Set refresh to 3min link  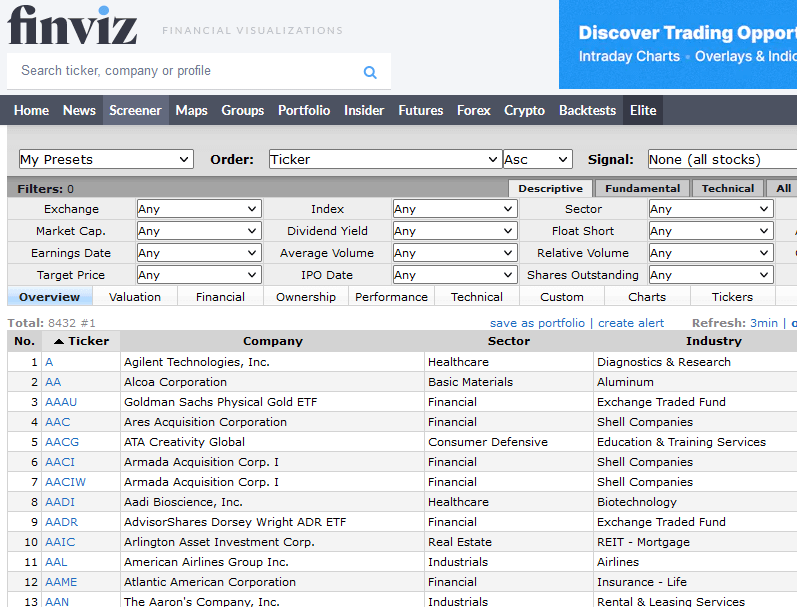click(764, 323)
